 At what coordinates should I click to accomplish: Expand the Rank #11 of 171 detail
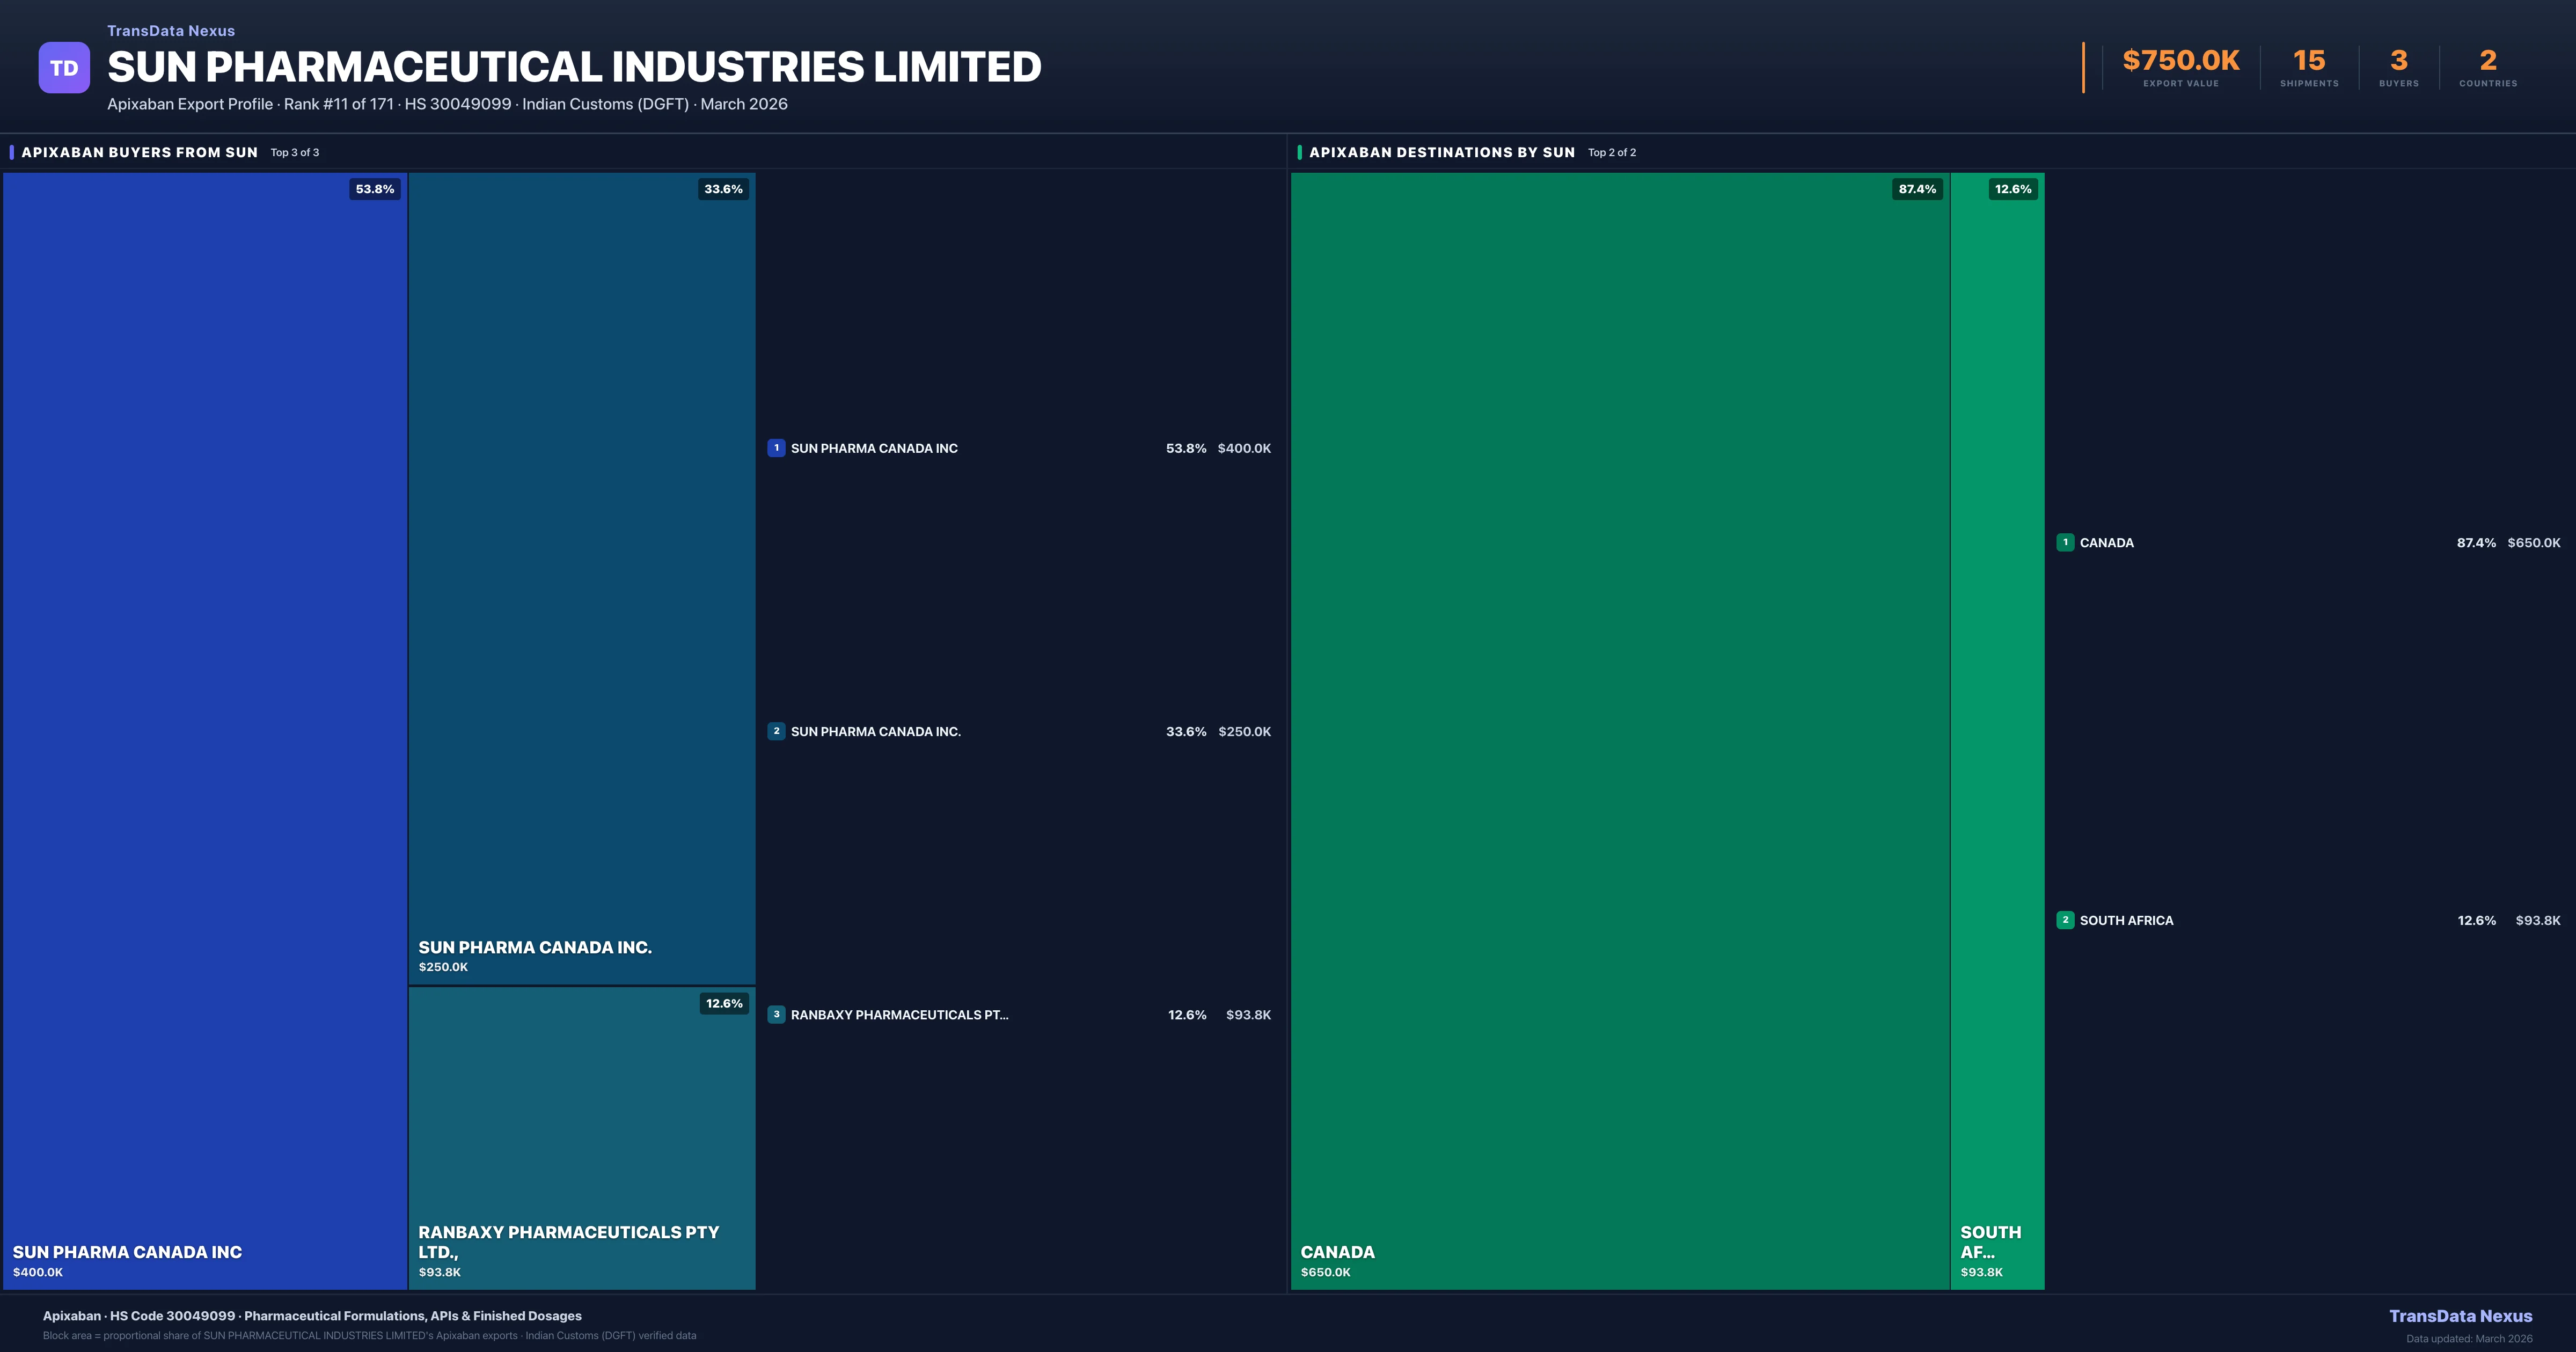(340, 104)
